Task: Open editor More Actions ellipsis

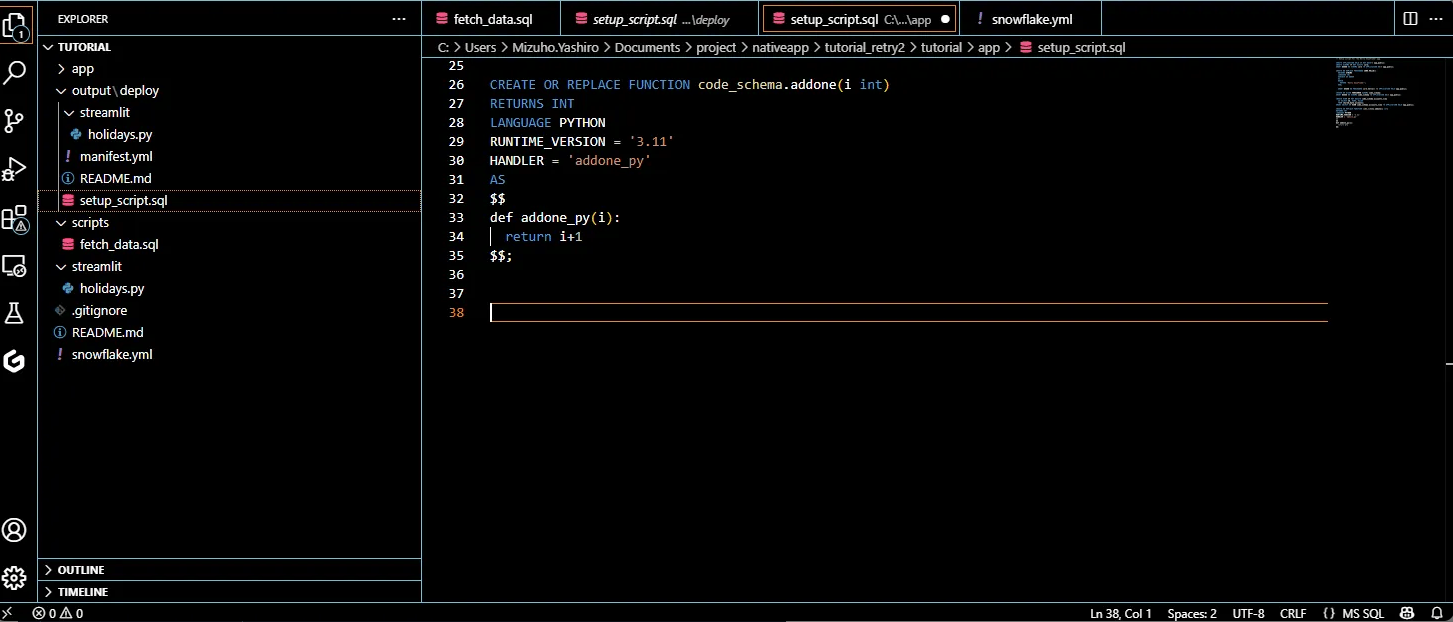Action: point(1436,19)
